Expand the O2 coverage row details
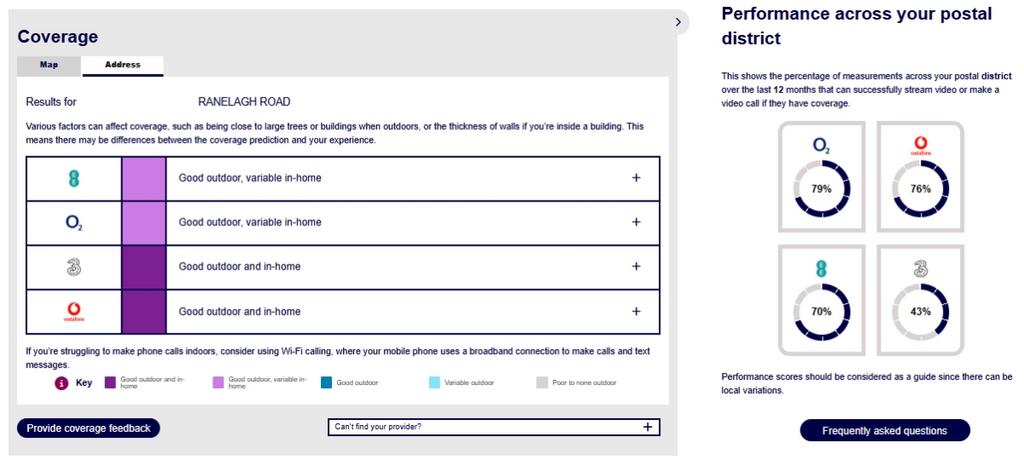This screenshot has width=1024, height=460. coord(636,222)
